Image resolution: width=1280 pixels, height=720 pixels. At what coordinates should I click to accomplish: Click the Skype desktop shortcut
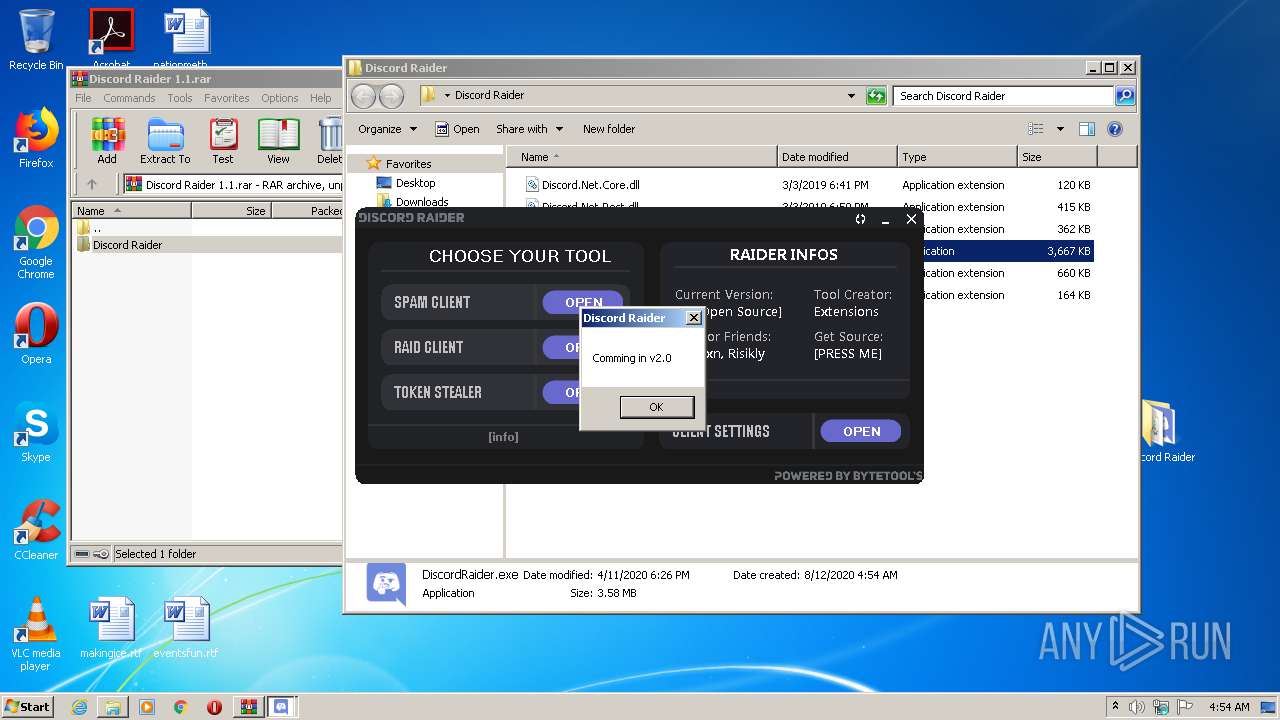[36, 433]
